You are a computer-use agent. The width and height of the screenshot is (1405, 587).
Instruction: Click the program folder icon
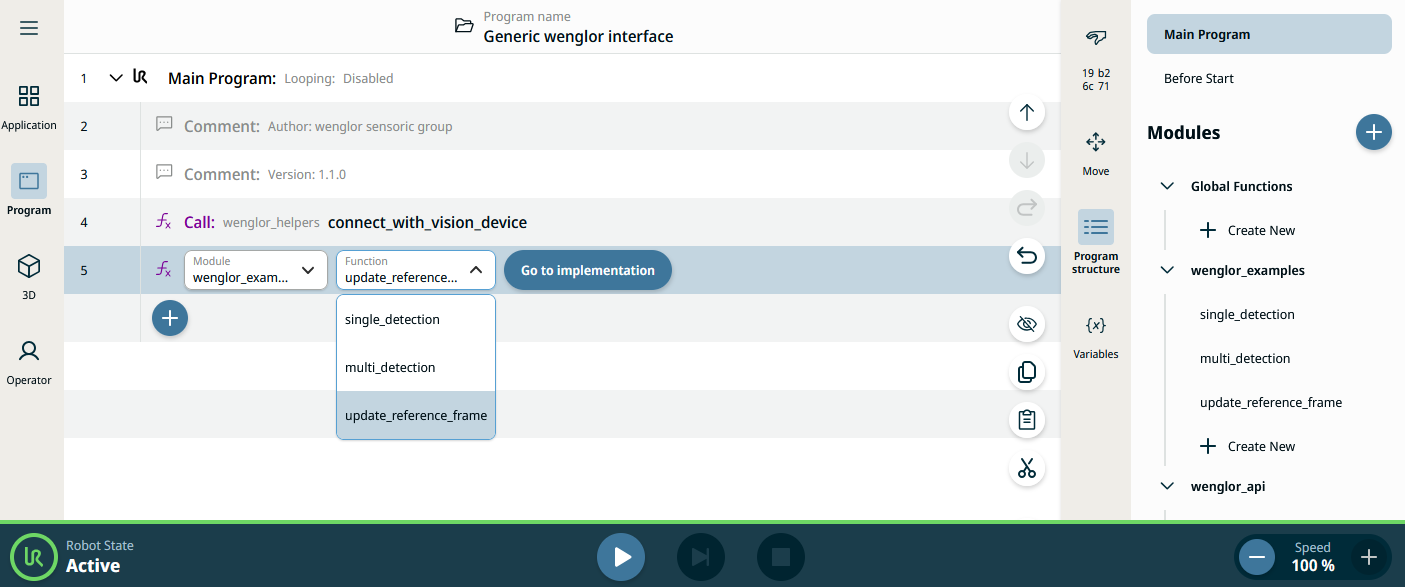pos(464,26)
